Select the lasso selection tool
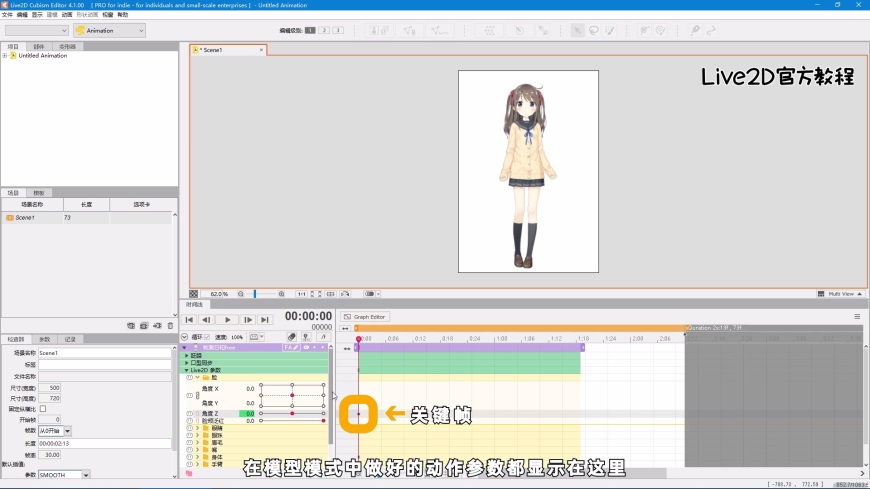Viewport: 870px width, 489px height. point(594,31)
